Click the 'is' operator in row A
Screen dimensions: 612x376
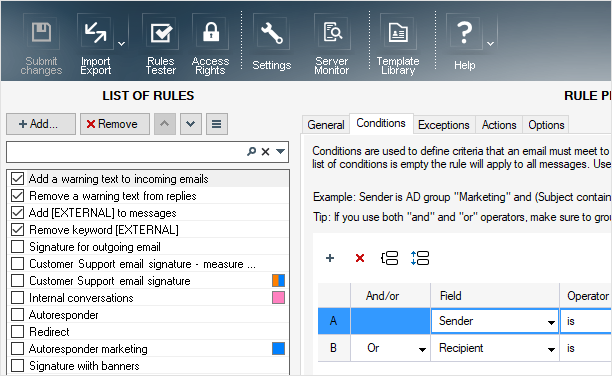coord(571,321)
